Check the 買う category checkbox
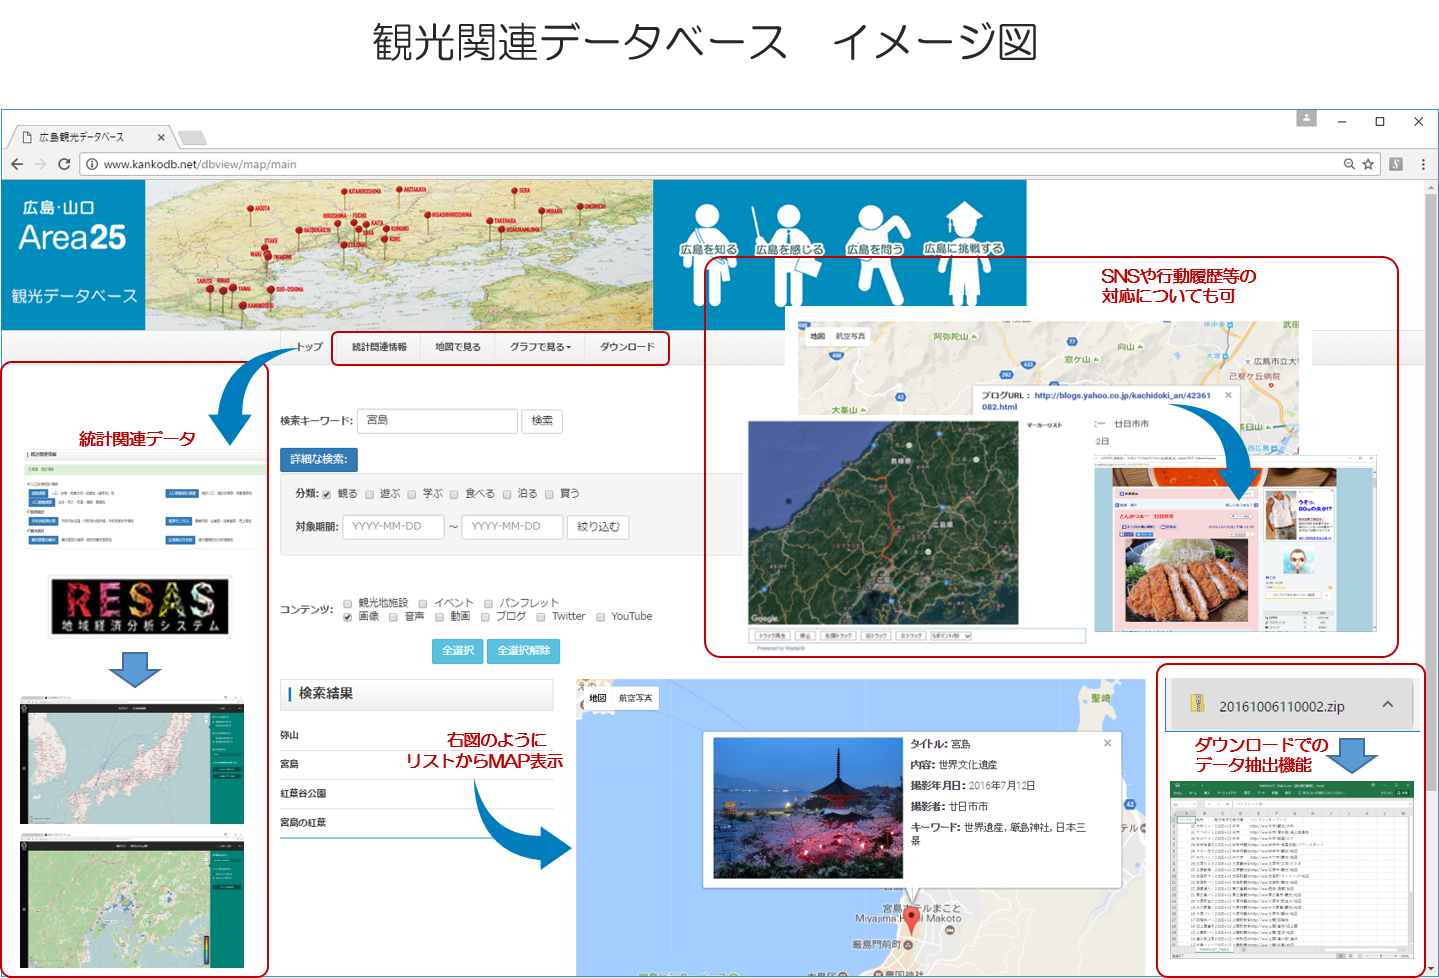 pos(549,494)
